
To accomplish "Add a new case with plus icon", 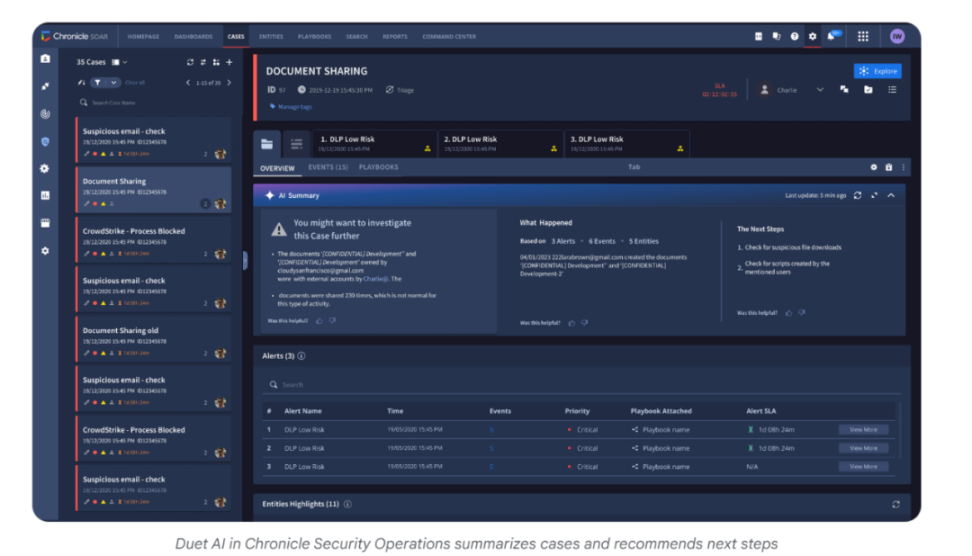I will pyautogui.click(x=229, y=62).
